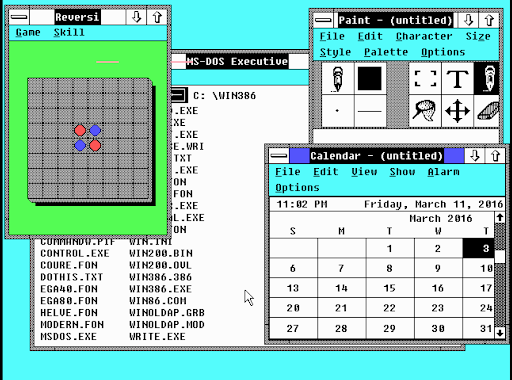Click the highlighted pencil tool in Paint
Viewport: 512px width, 380px height.
coord(487,78)
